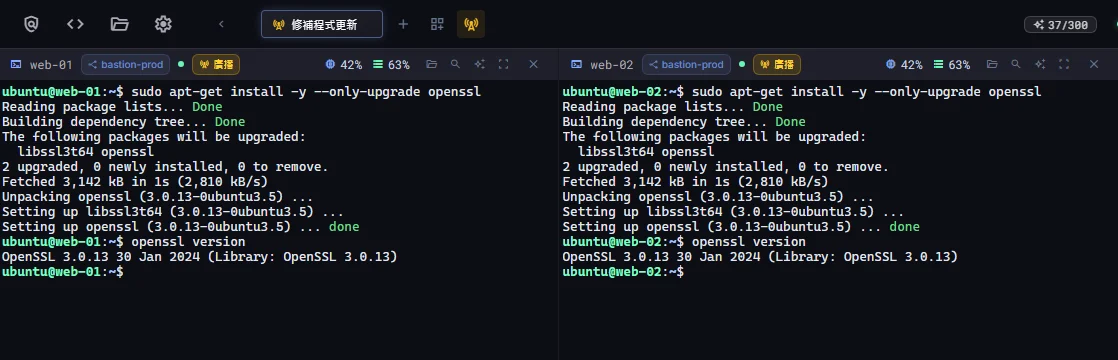The image size is (1118, 360).
Task: Close the web-01 pane
Action: pyautogui.click(x=533, y=64)
